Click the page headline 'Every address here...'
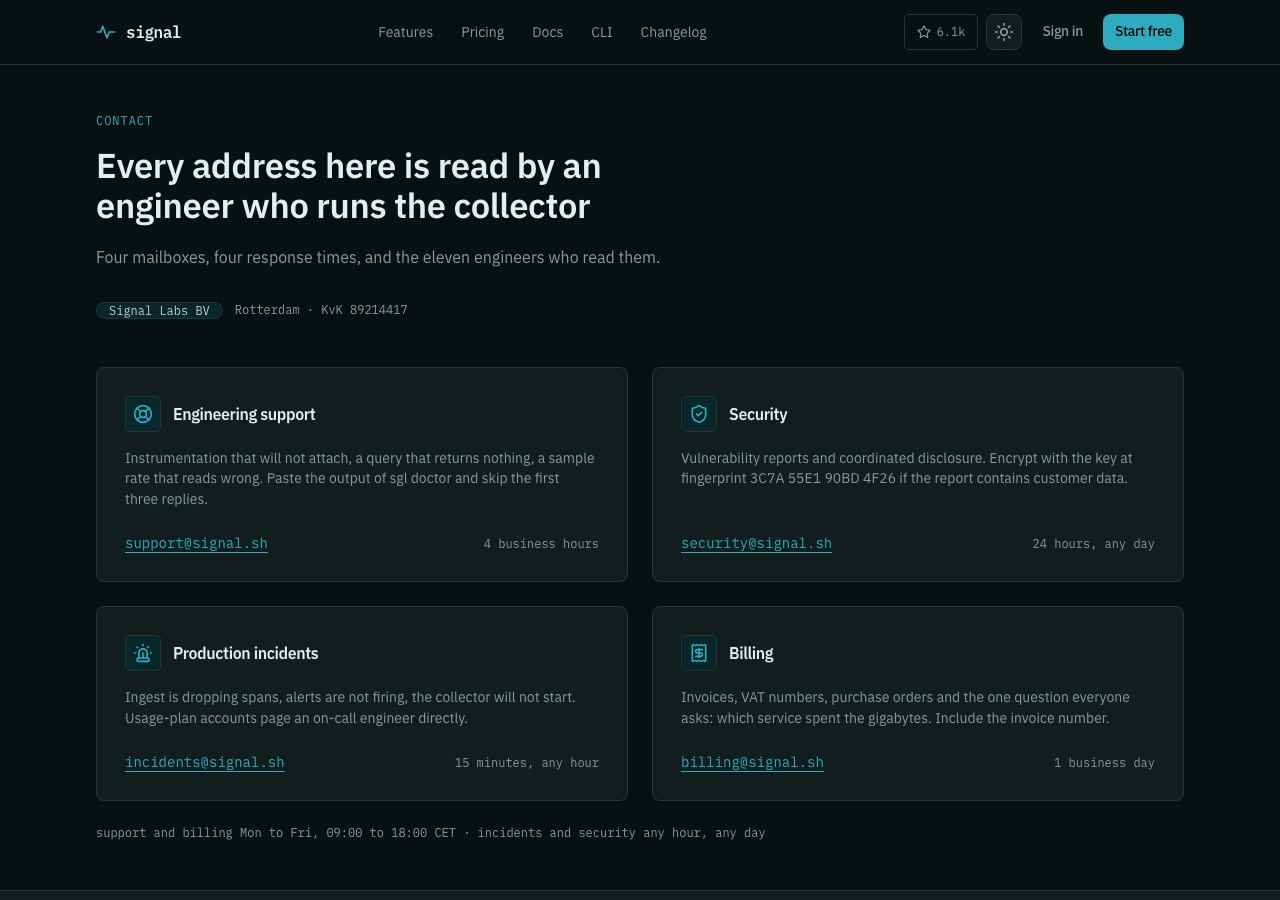This screenshot has height=900, width=1280. pyautogui.click(x=349, y=186)
